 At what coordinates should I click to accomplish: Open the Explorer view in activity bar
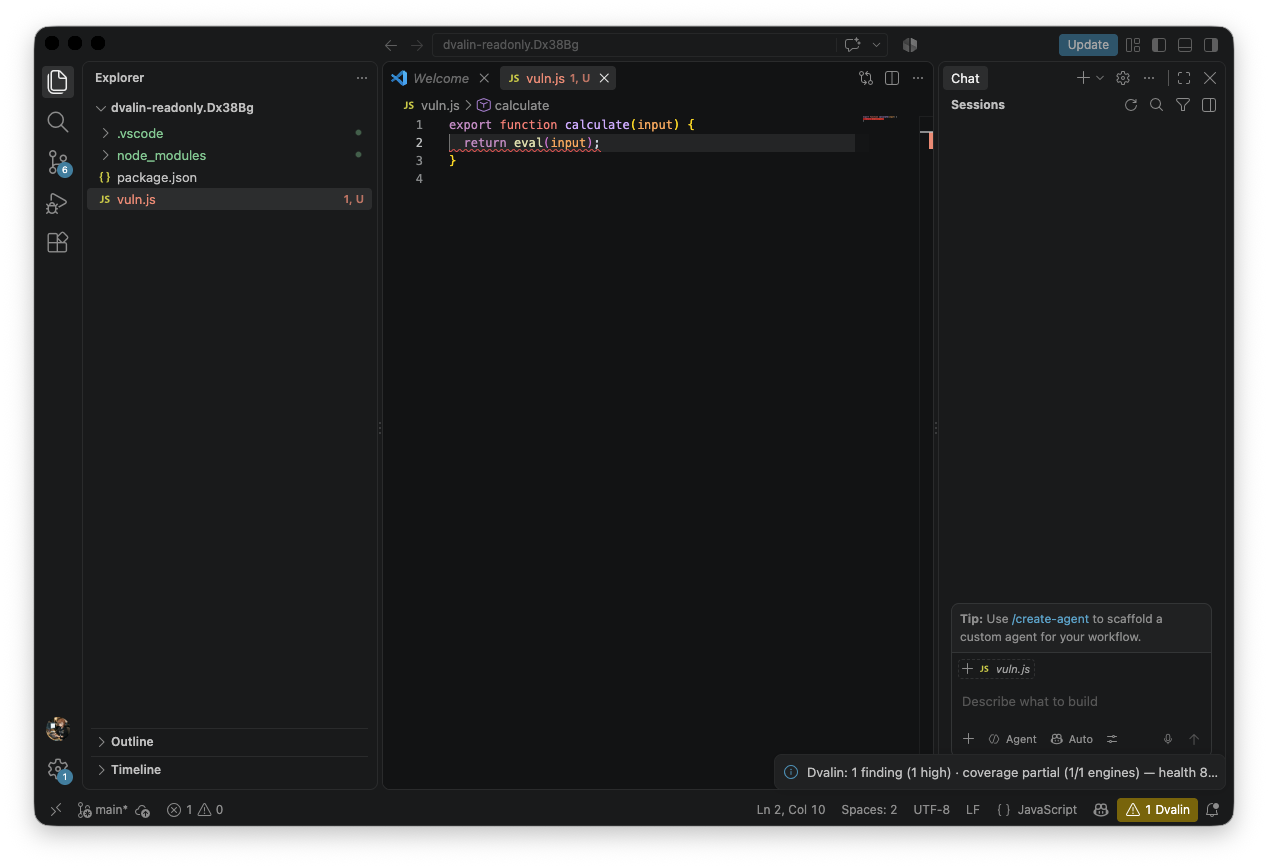58,82
